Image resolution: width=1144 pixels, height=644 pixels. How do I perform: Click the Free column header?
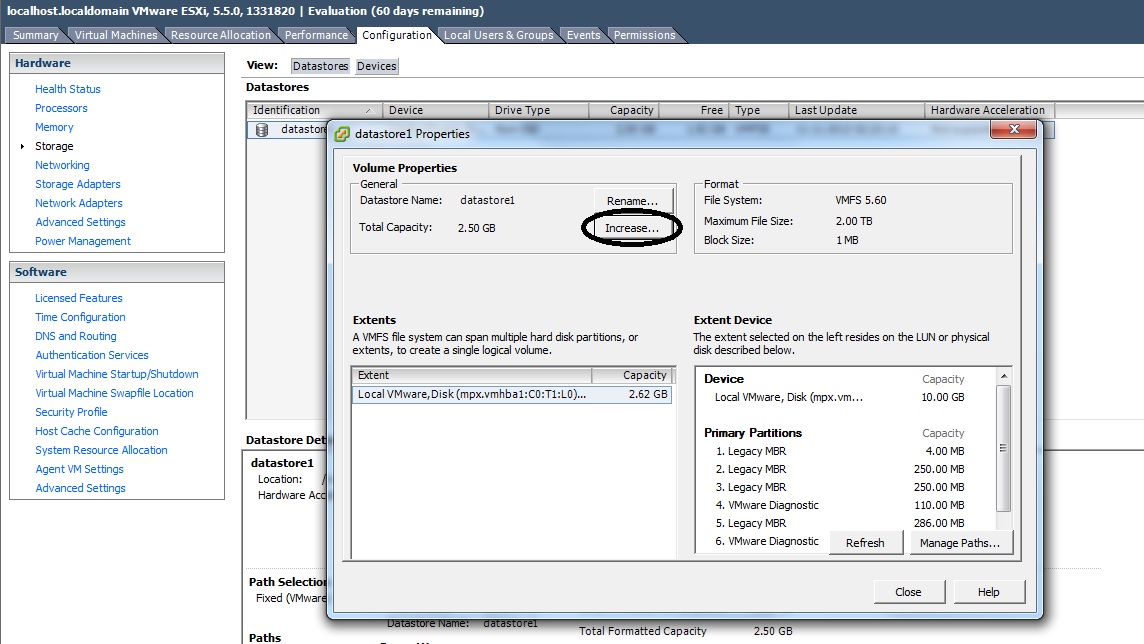pos(694,110)
